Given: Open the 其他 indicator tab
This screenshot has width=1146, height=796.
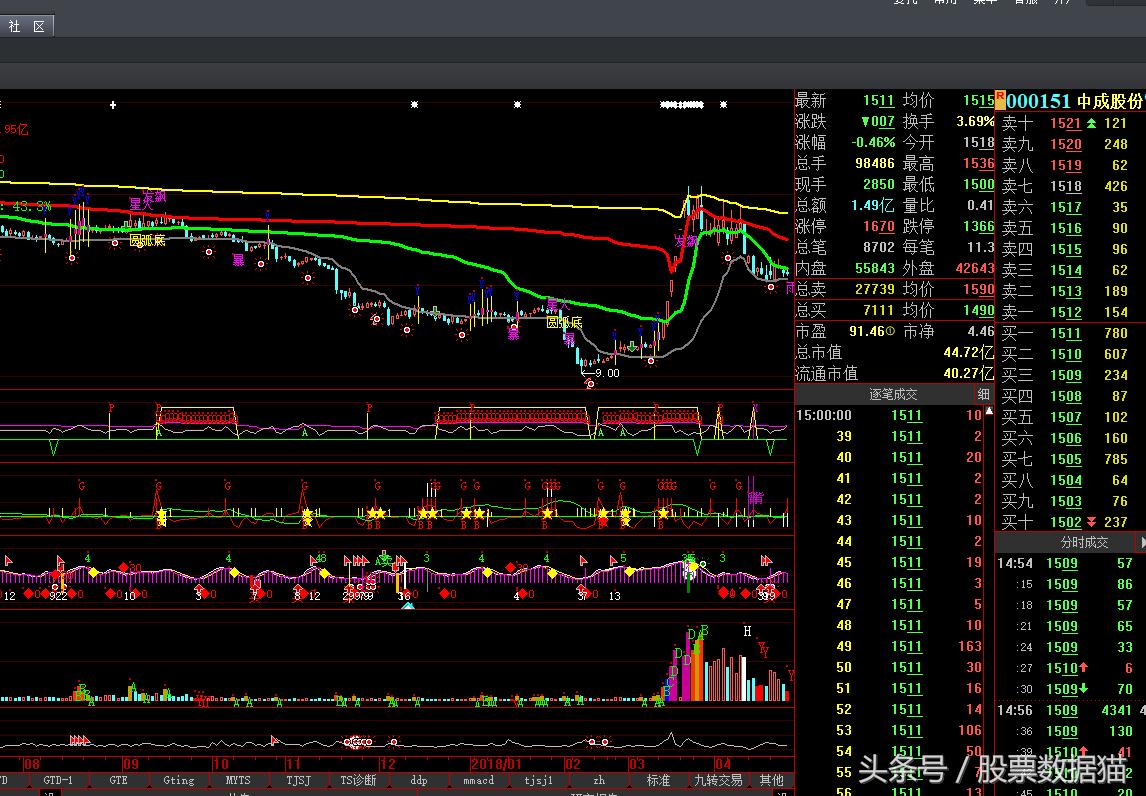Looking at the screenshot, I should 771,780.
